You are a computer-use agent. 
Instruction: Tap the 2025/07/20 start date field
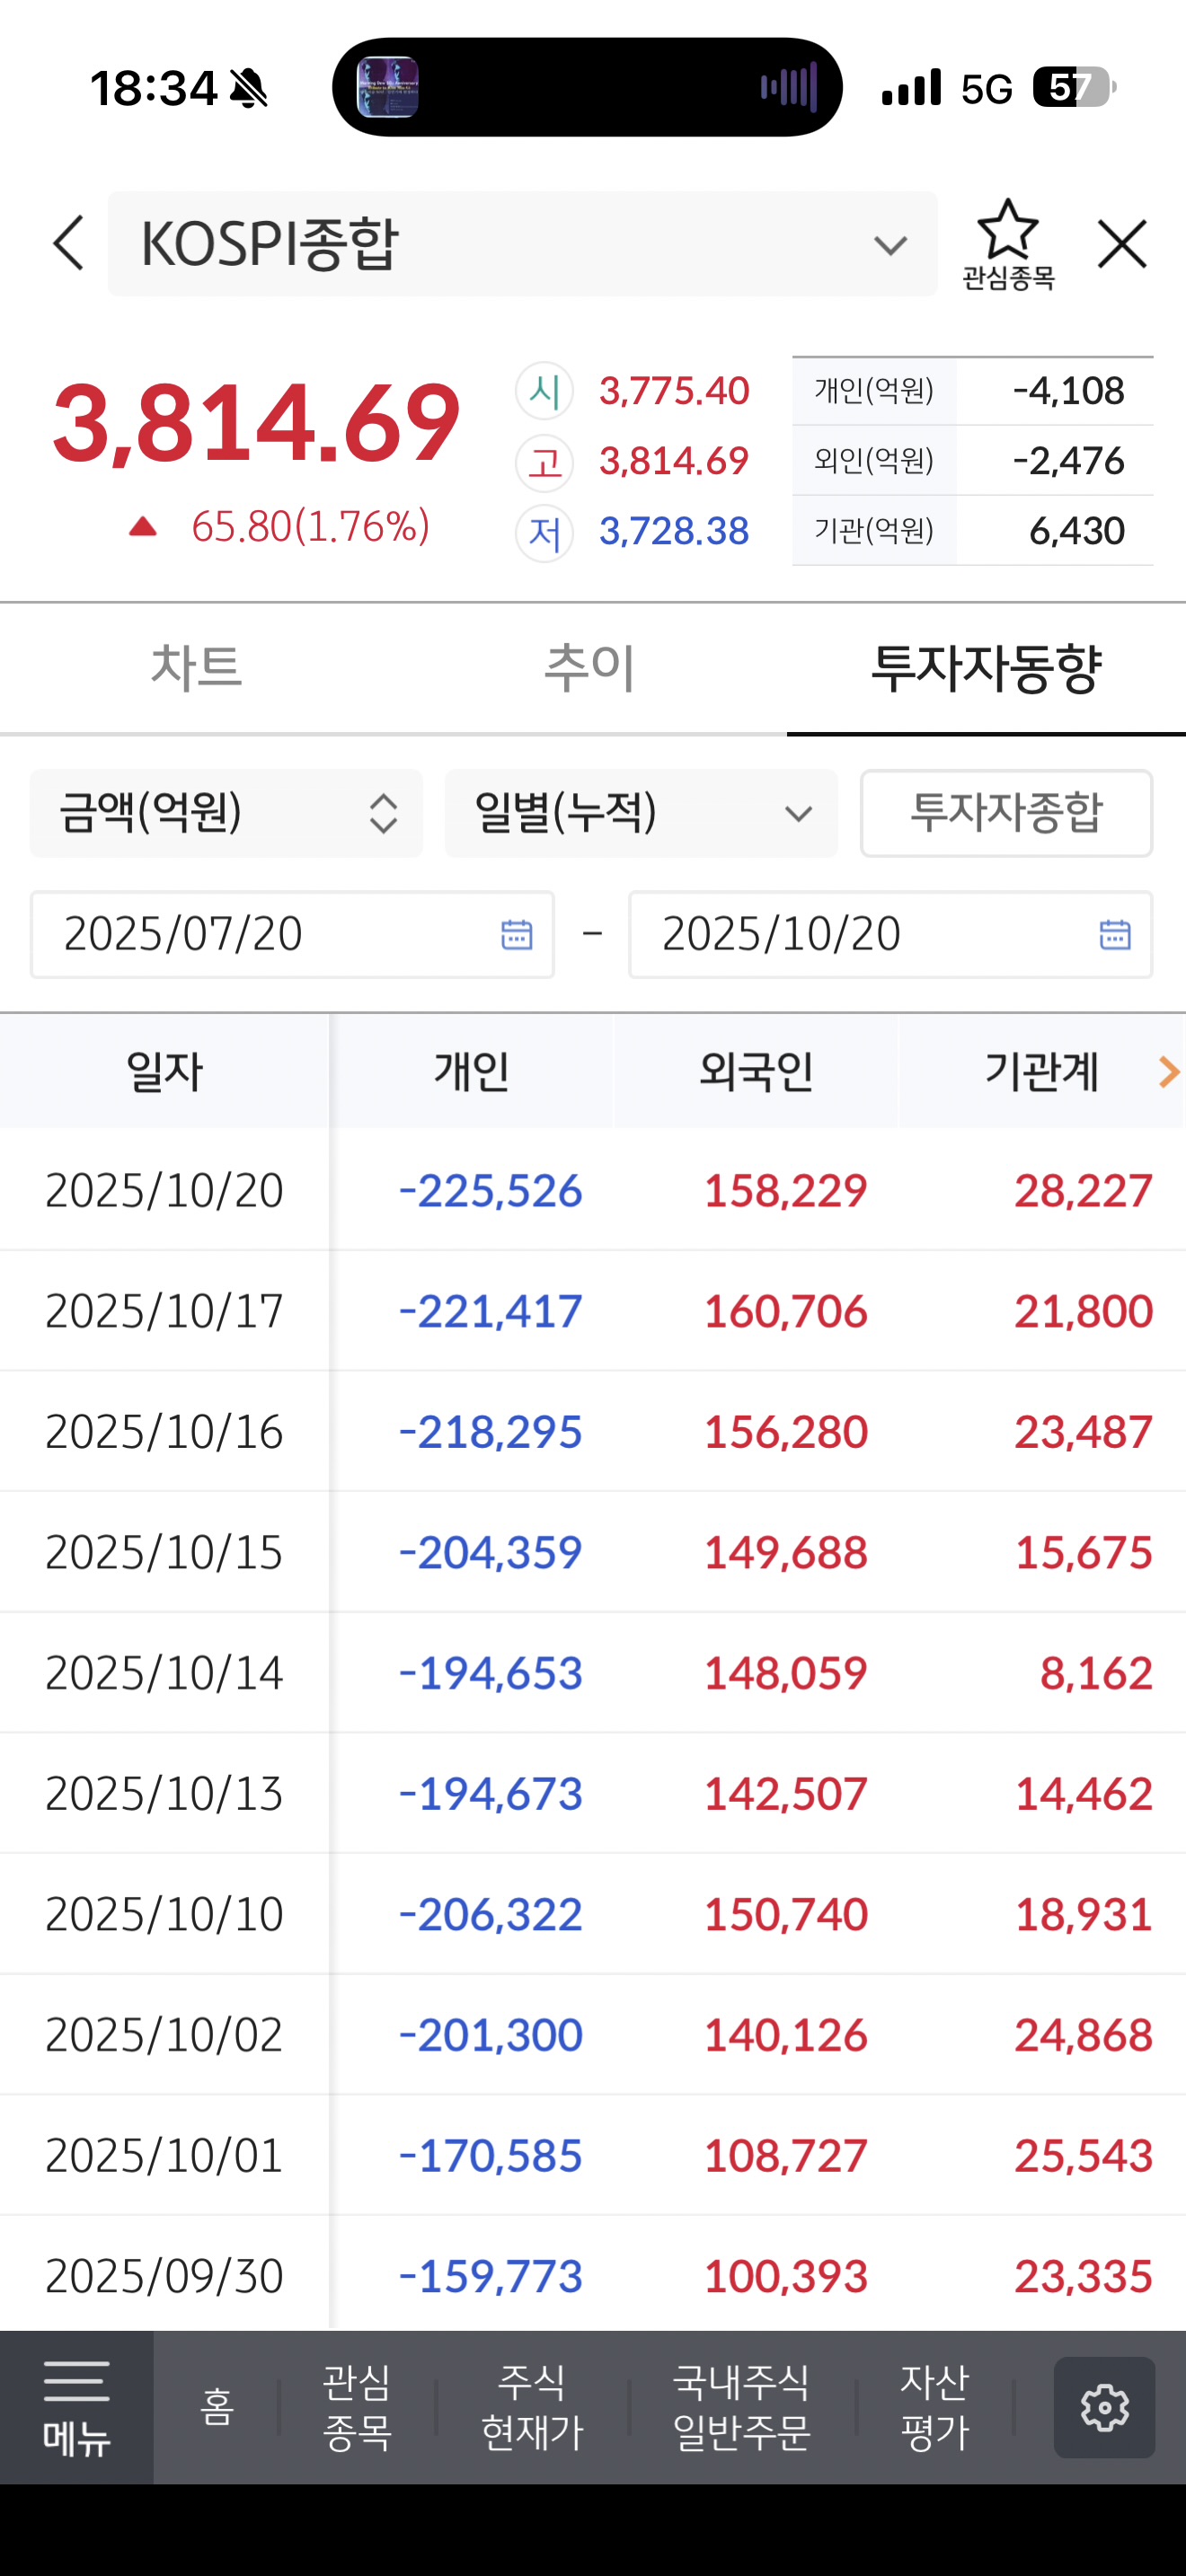point(270,934)
